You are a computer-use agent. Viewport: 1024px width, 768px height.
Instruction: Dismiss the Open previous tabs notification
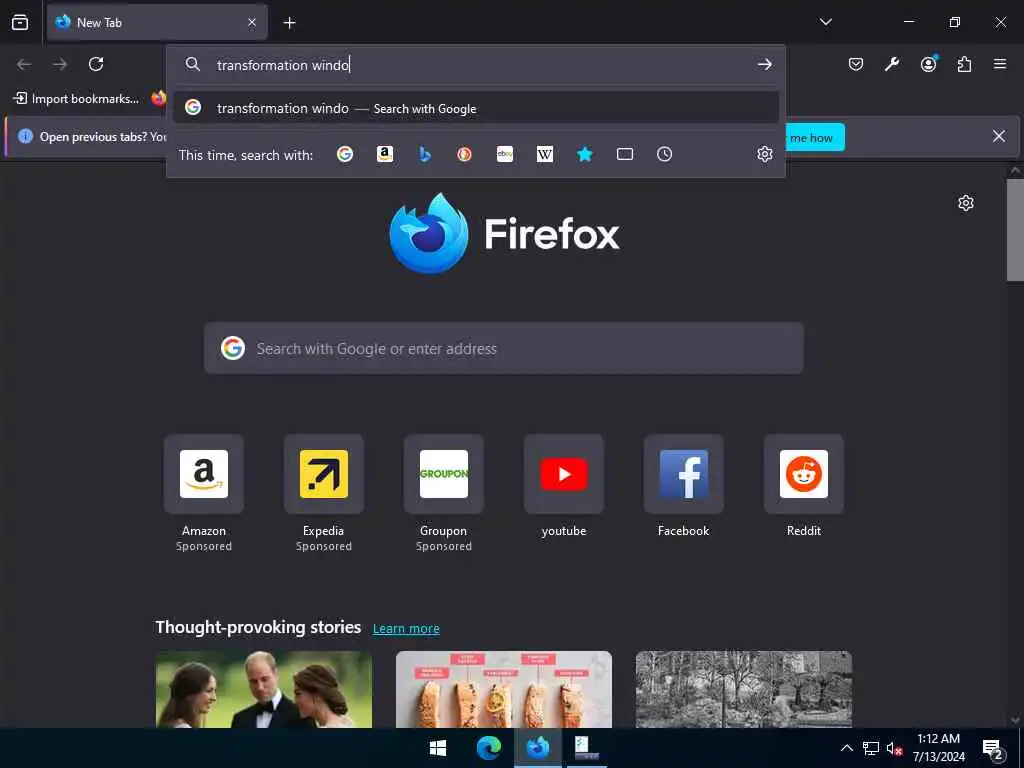pyautogui.click(x=999, y=136)
